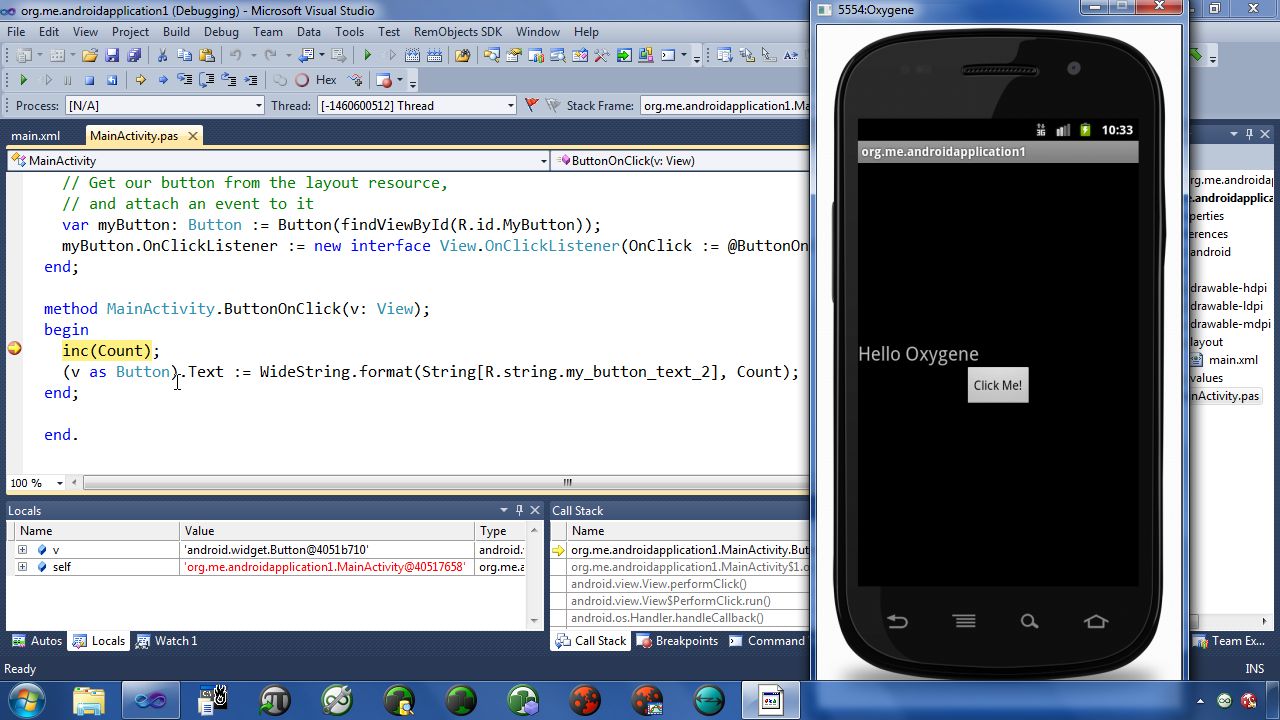The width and height of the screenshot is (1280, 720).
Task: Open the Locals panel options dropdown arrow
Action: 504,510
